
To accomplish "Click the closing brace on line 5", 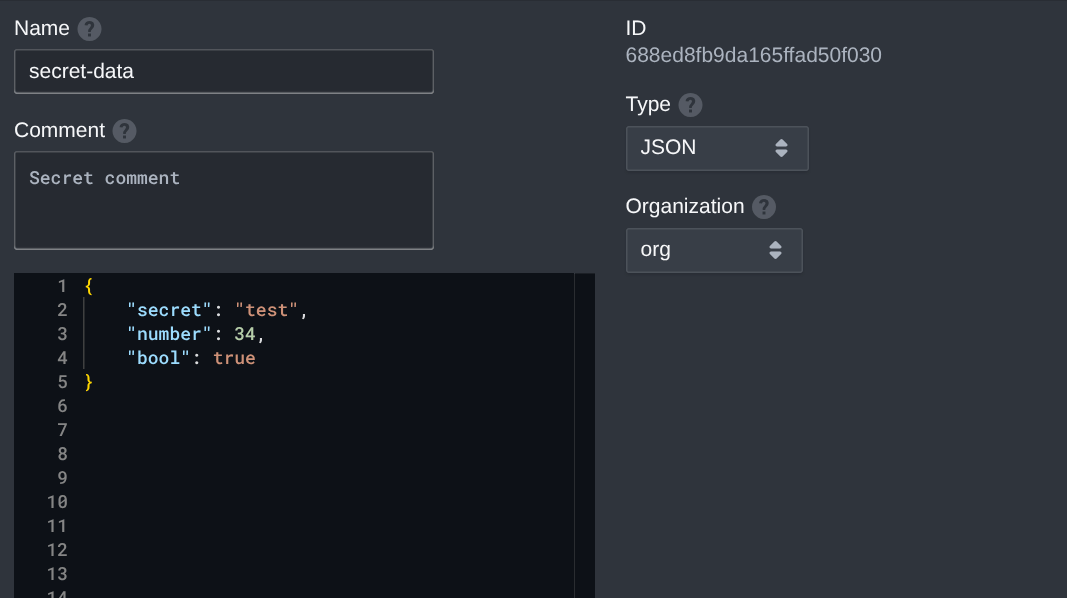I will pos(89,382).
